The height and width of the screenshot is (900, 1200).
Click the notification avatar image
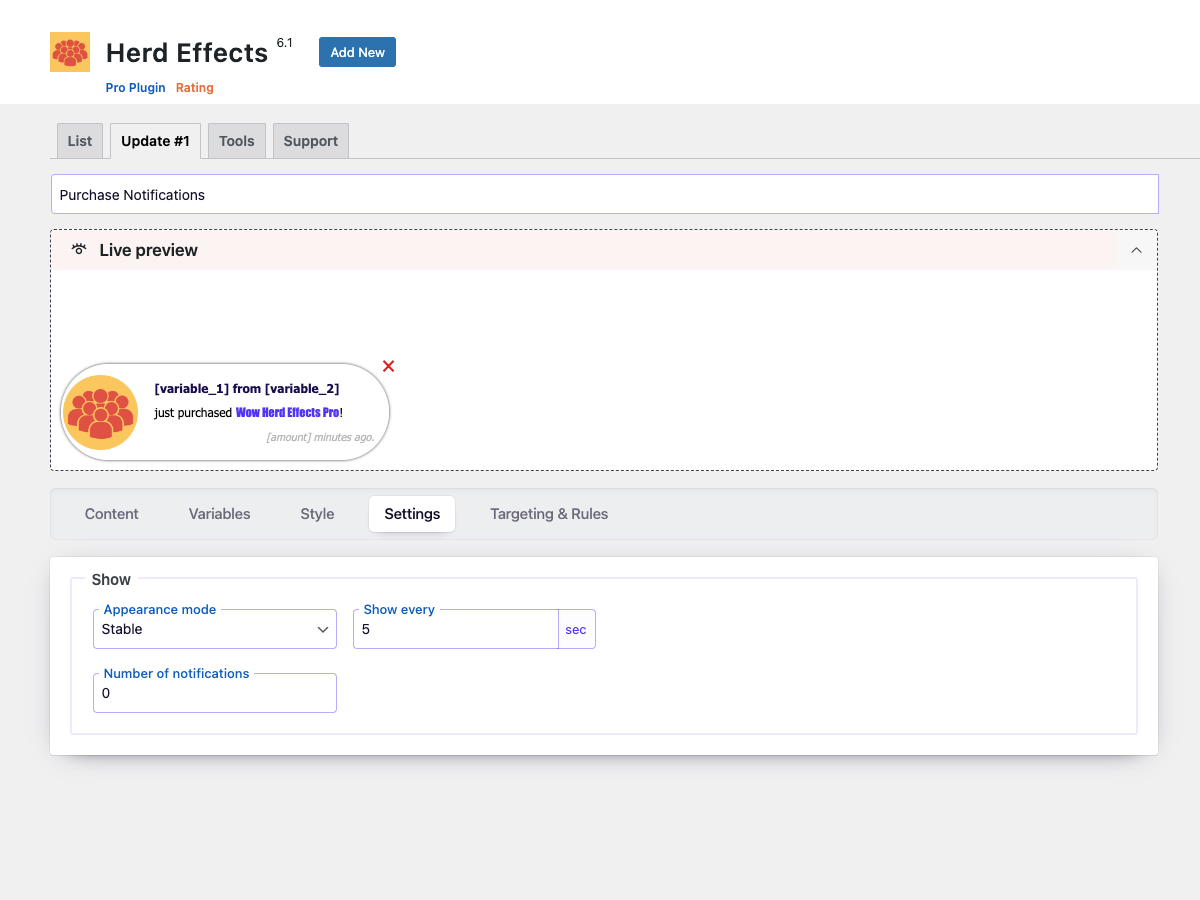point(100,412)
